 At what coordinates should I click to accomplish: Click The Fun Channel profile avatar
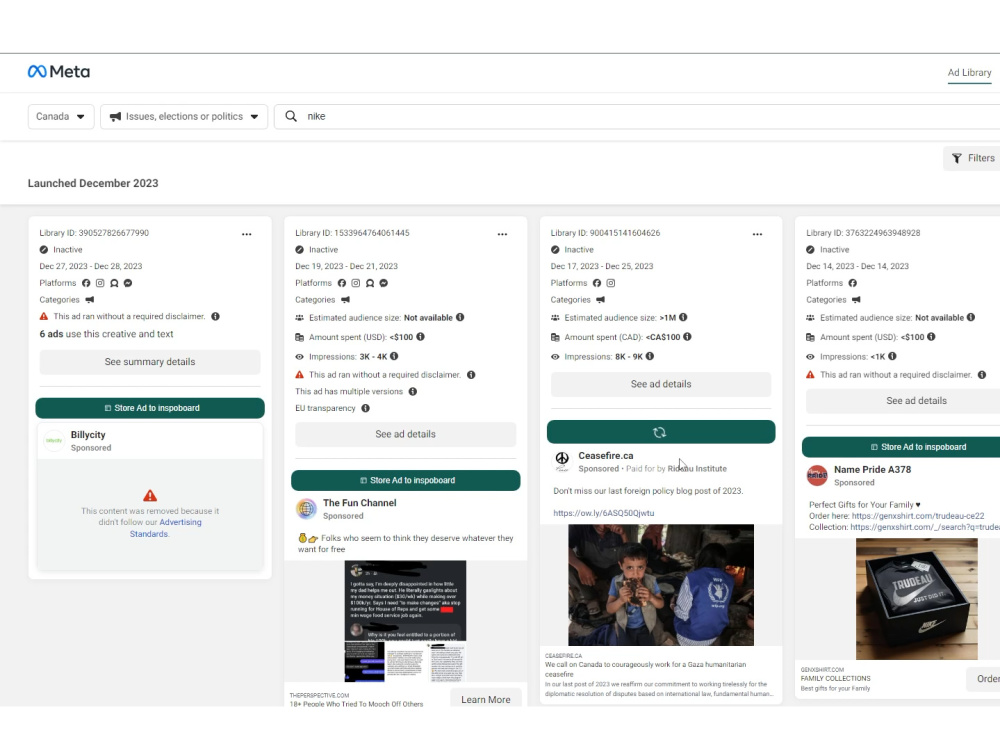(307, 509)
